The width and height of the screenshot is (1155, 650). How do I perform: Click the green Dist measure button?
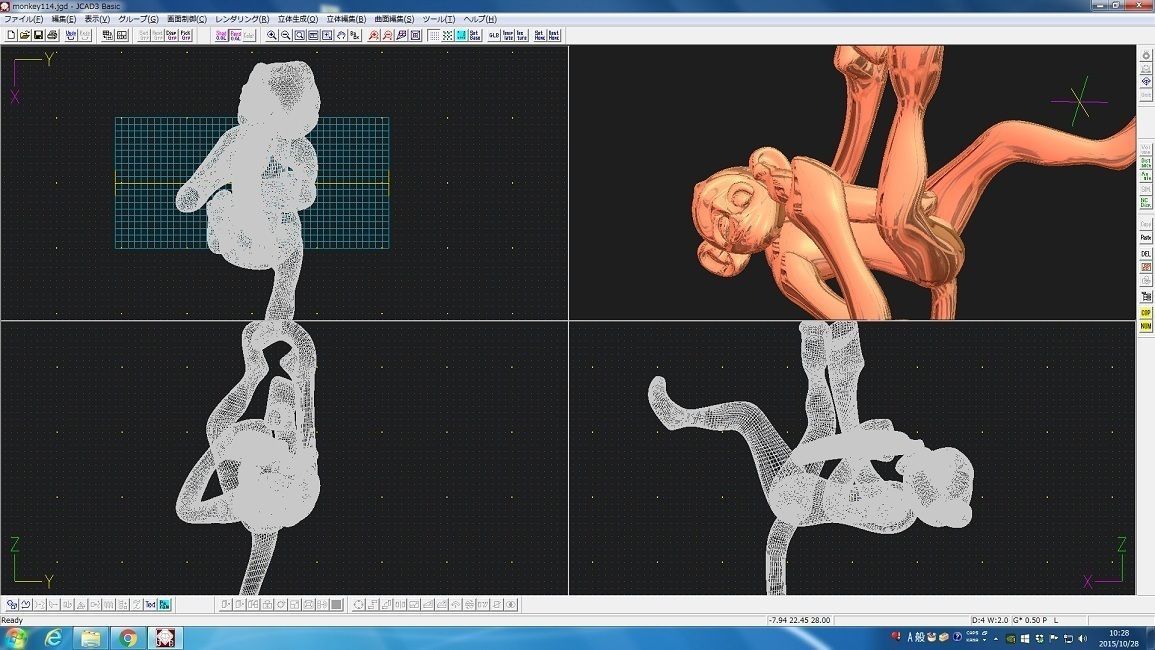[x=1145, y=162]
